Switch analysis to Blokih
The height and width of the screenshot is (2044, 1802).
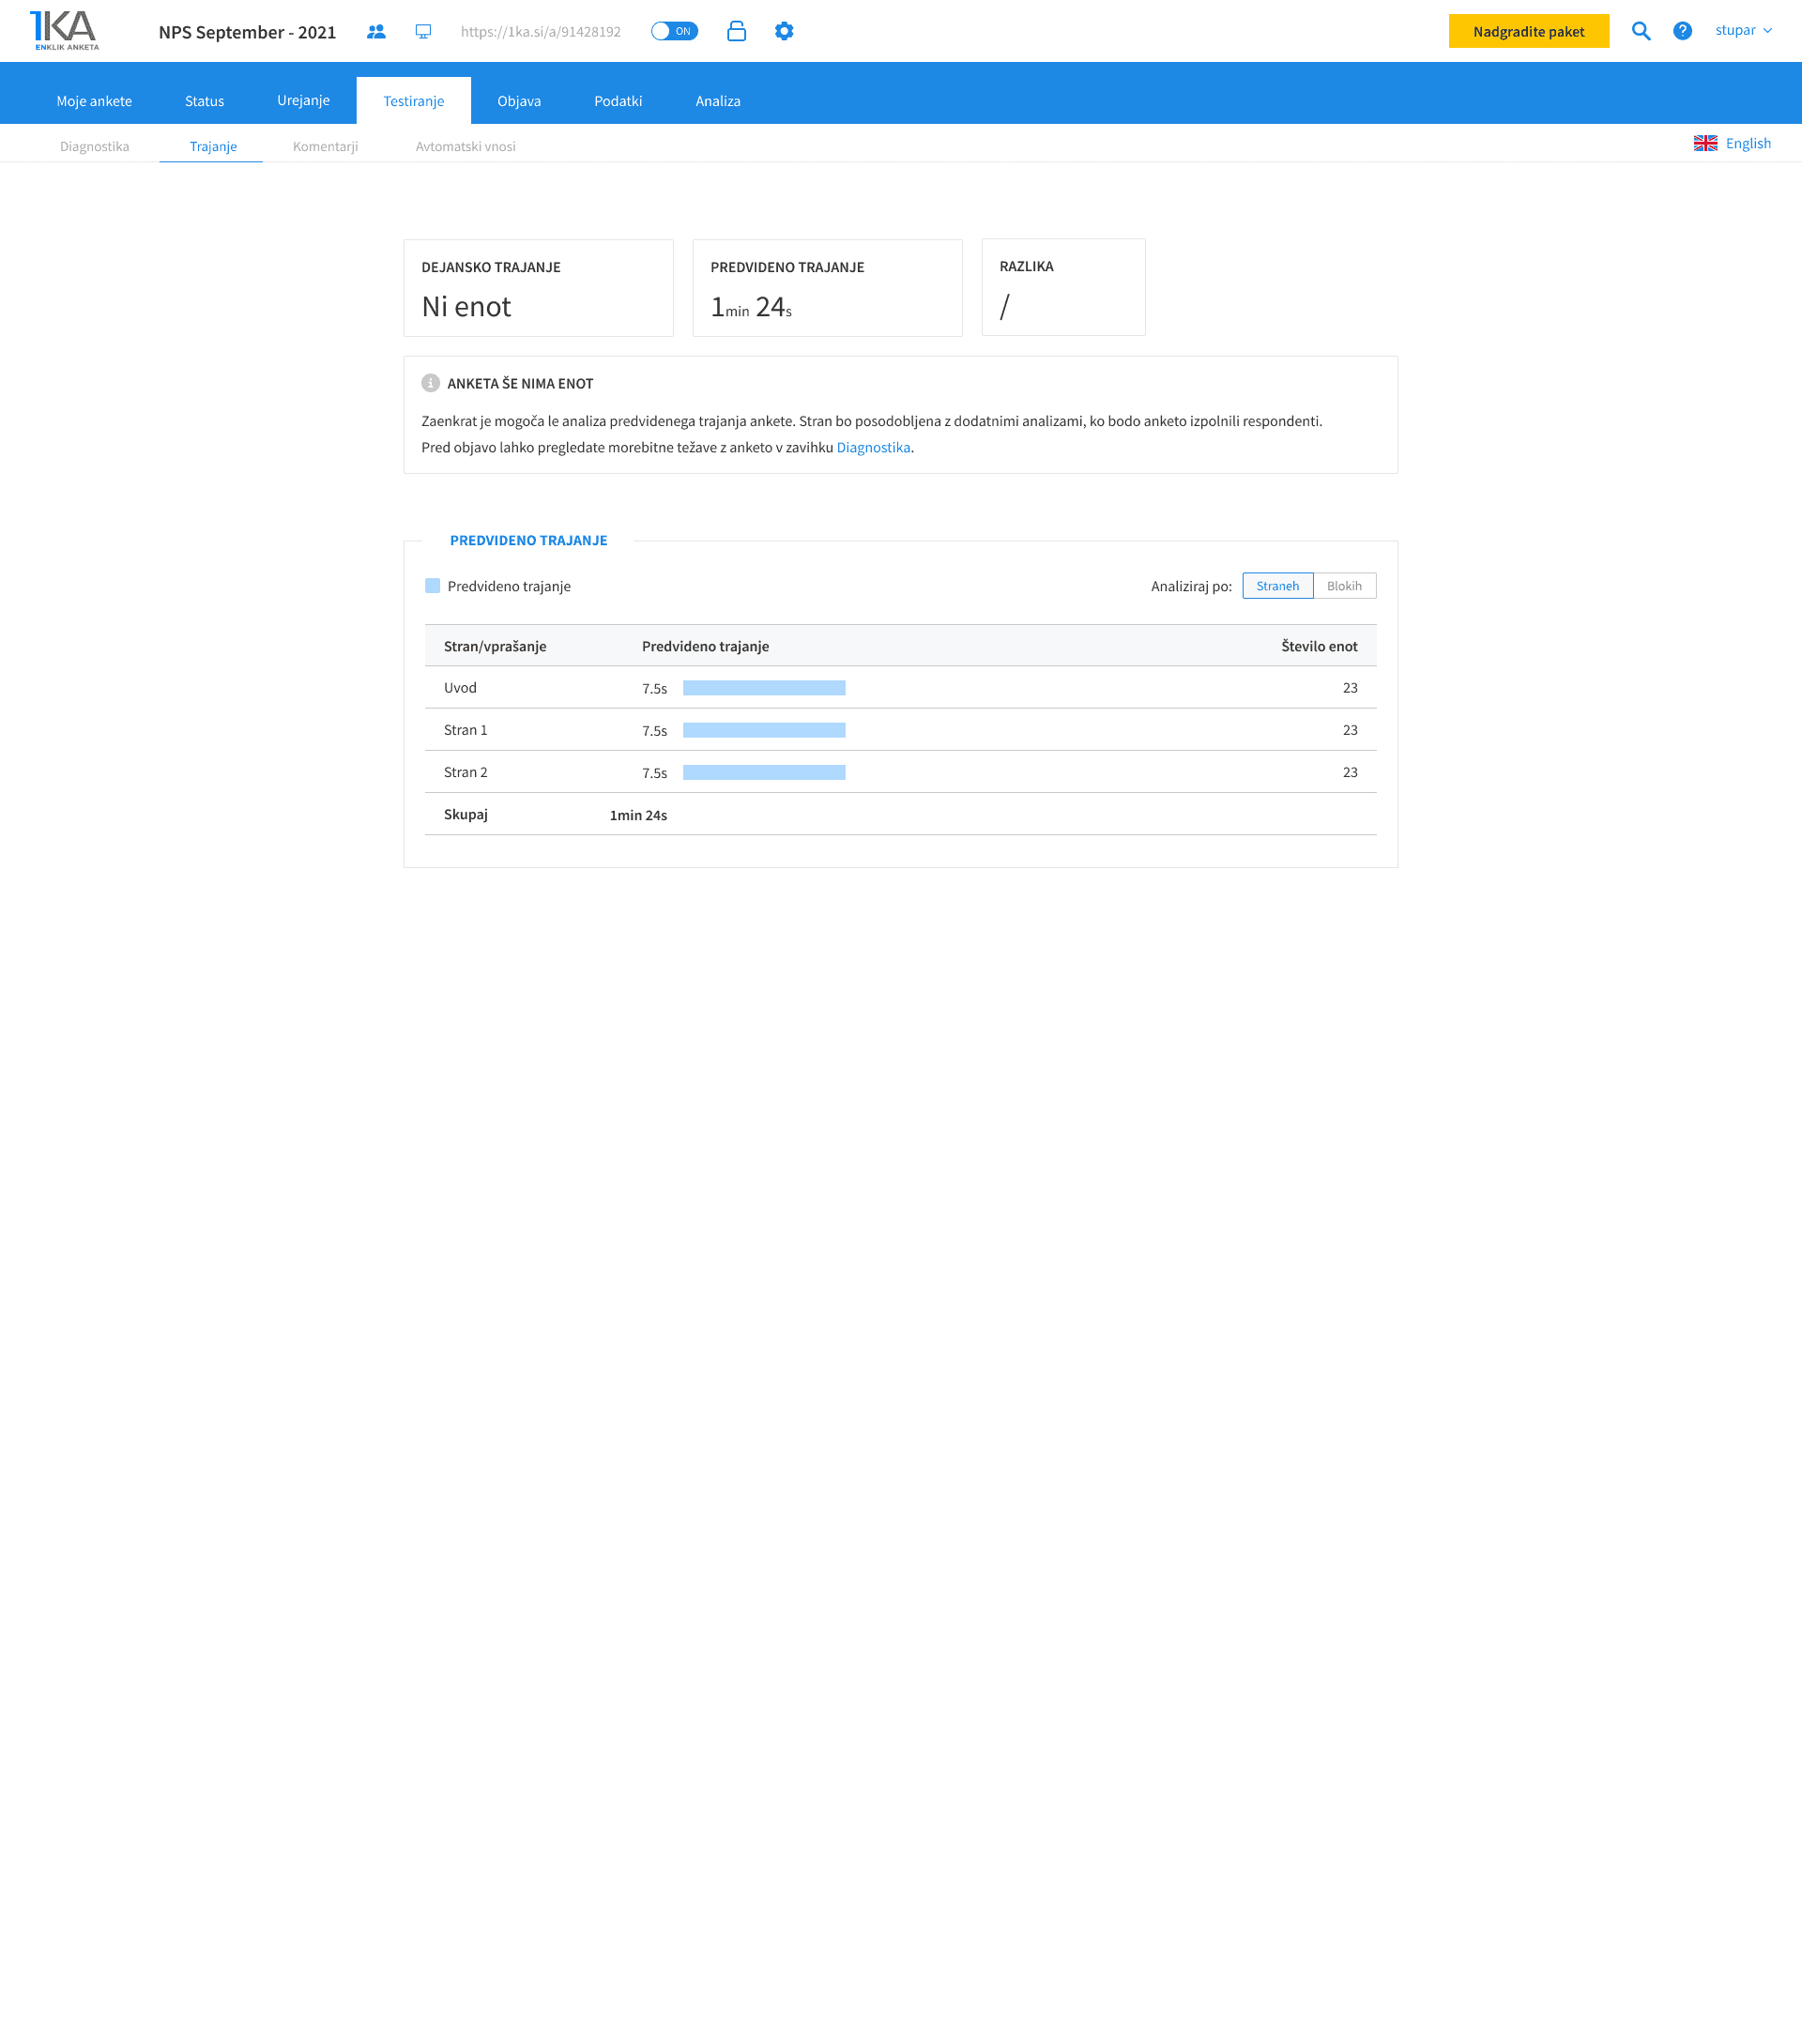[1344, 585]
